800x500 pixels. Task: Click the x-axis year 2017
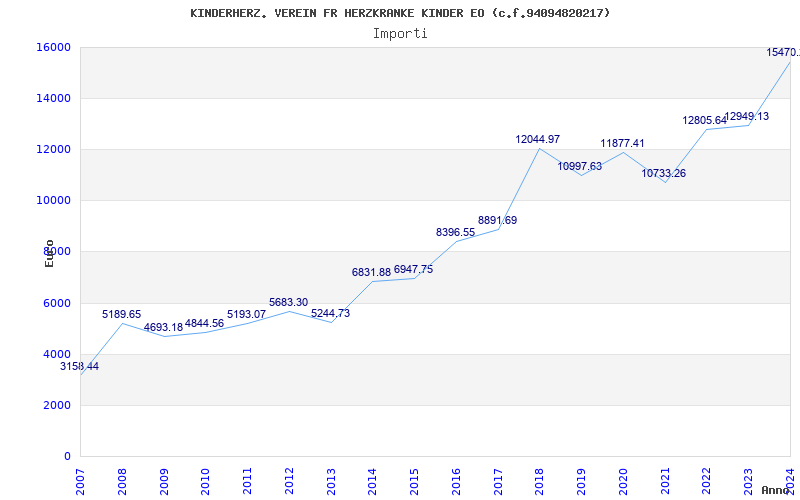point(498,482)
